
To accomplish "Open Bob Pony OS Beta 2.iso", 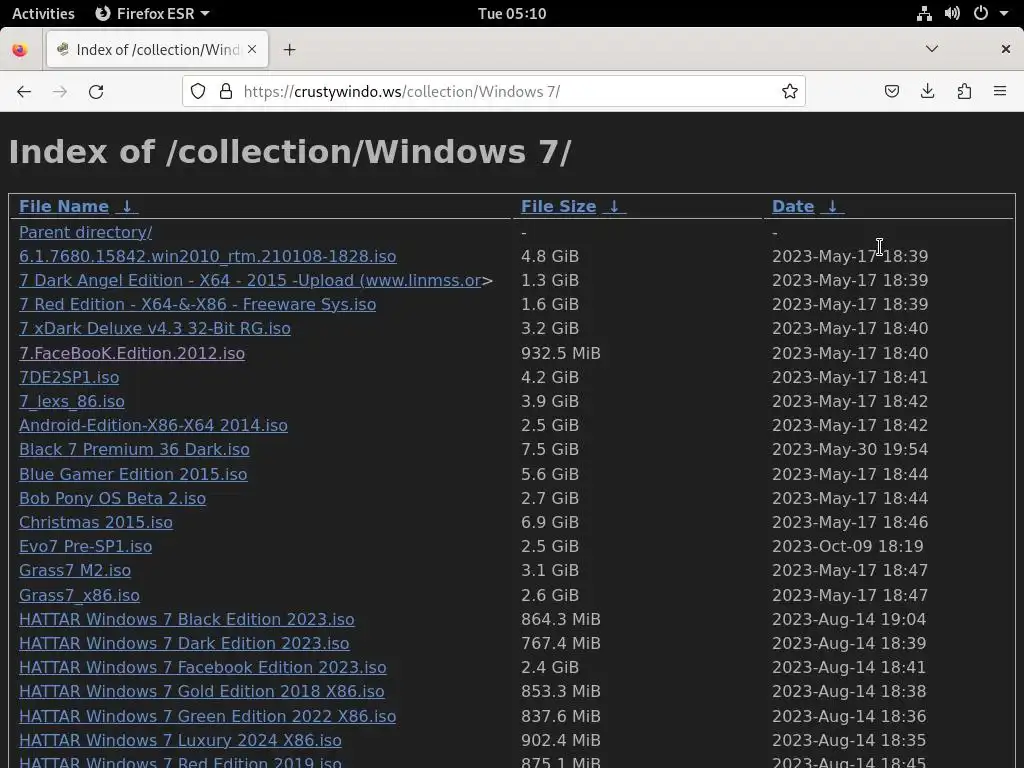I will pos(112,498).
